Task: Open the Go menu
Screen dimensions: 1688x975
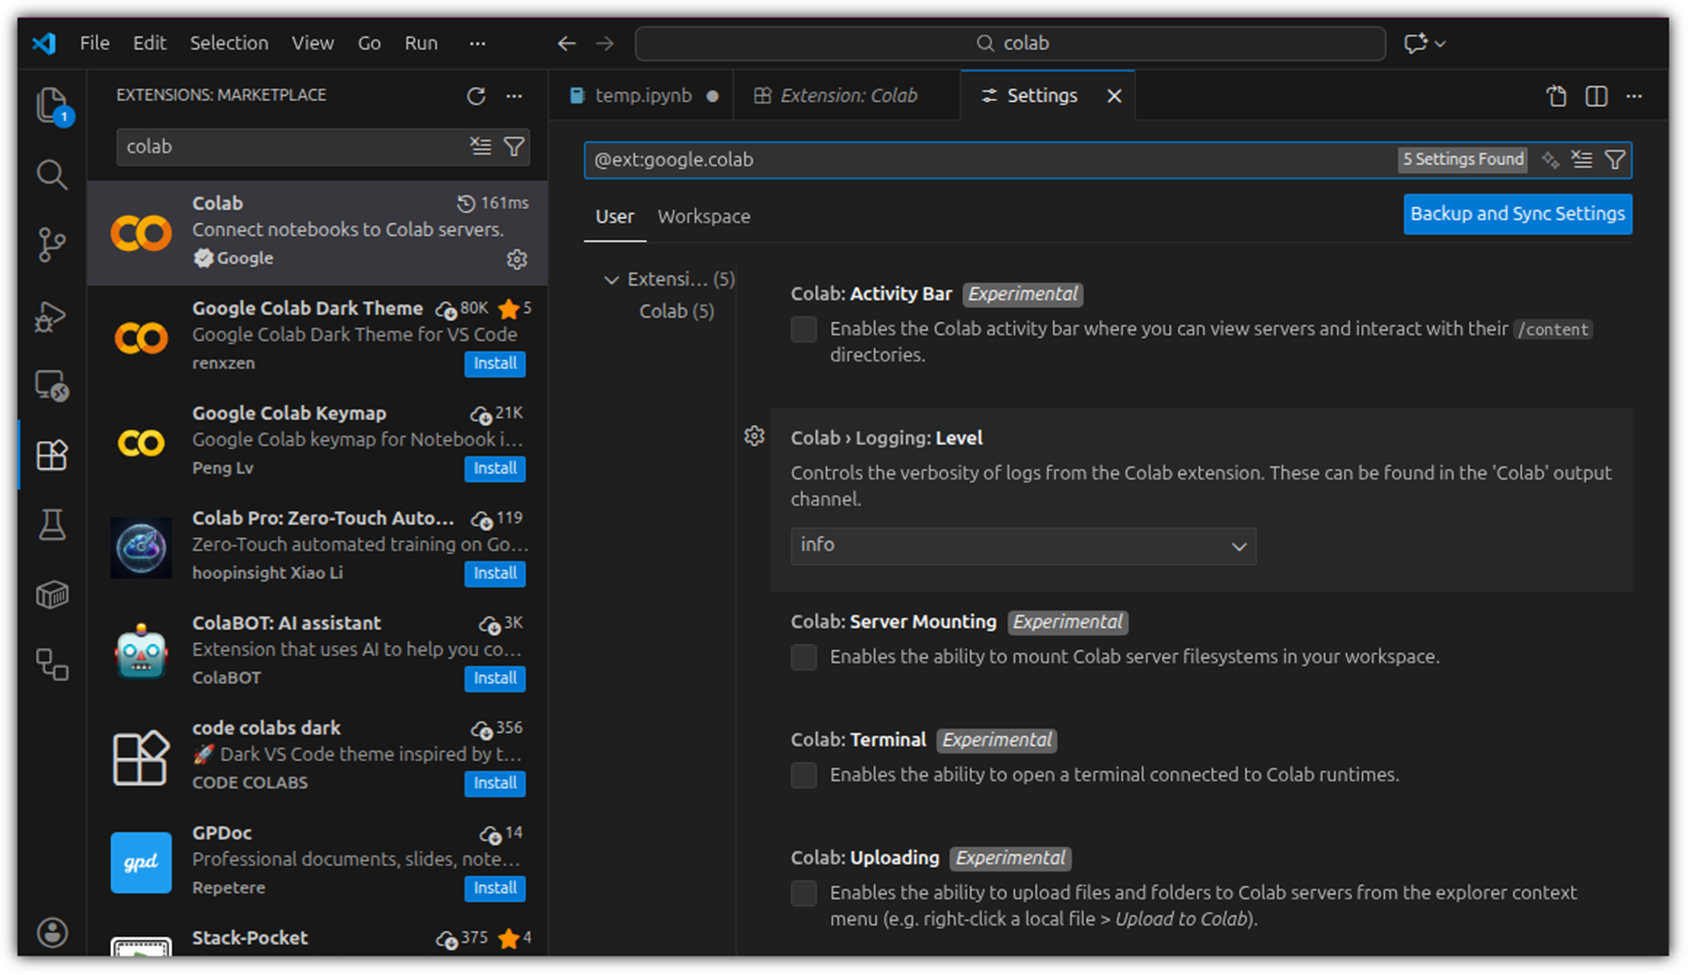Action: (x=369, y=43)
